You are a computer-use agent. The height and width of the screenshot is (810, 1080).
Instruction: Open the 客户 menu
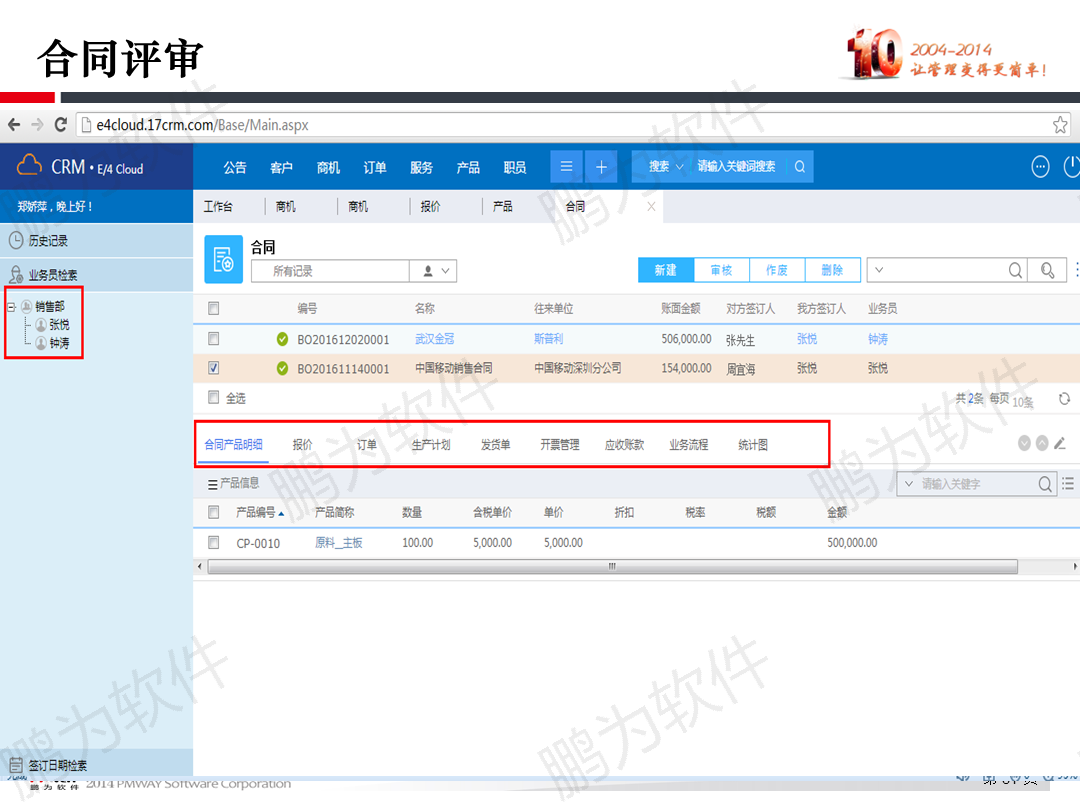[281, 167]
